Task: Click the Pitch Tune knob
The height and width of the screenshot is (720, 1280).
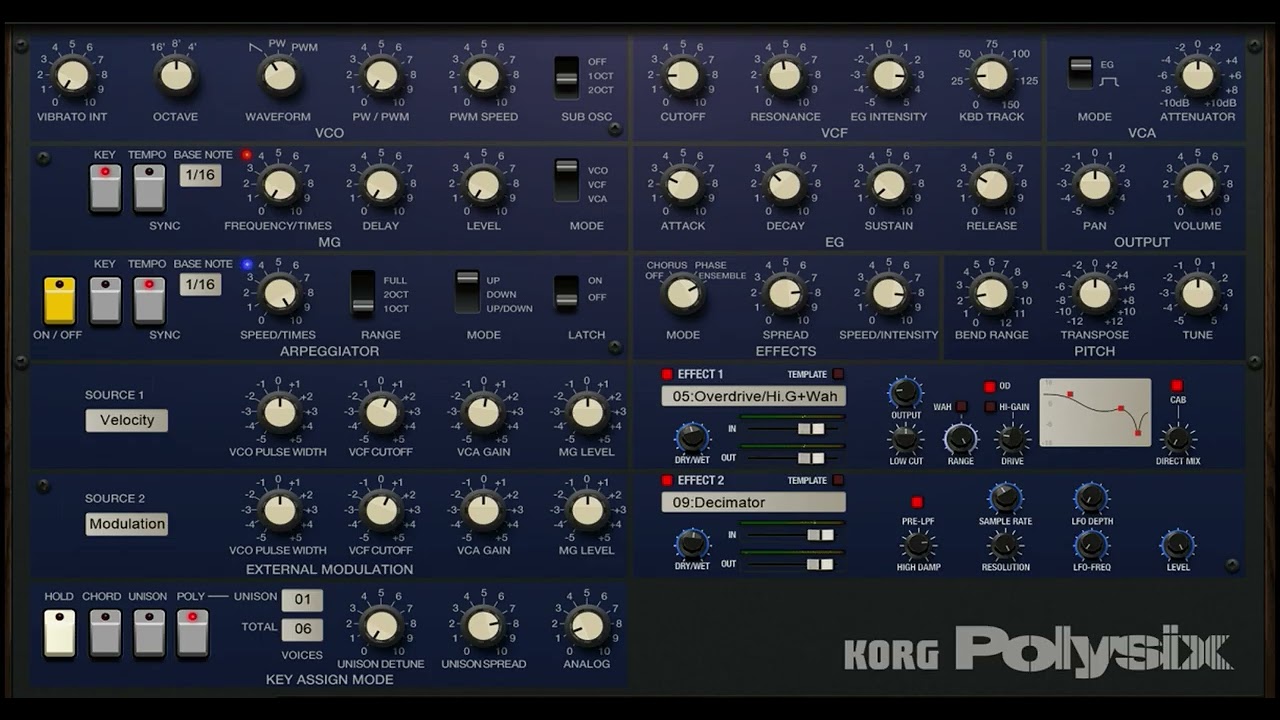Action: click(x=1198, y=294)
